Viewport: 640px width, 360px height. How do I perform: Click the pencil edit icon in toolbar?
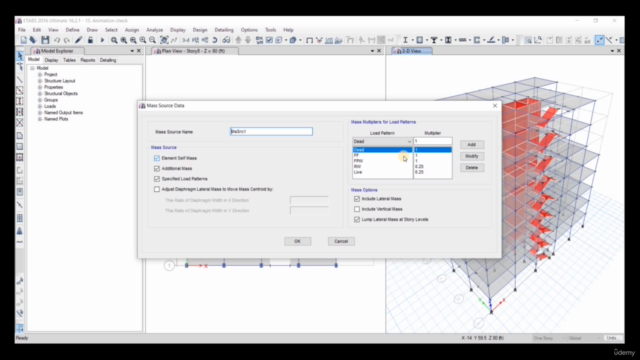point(78,40)
